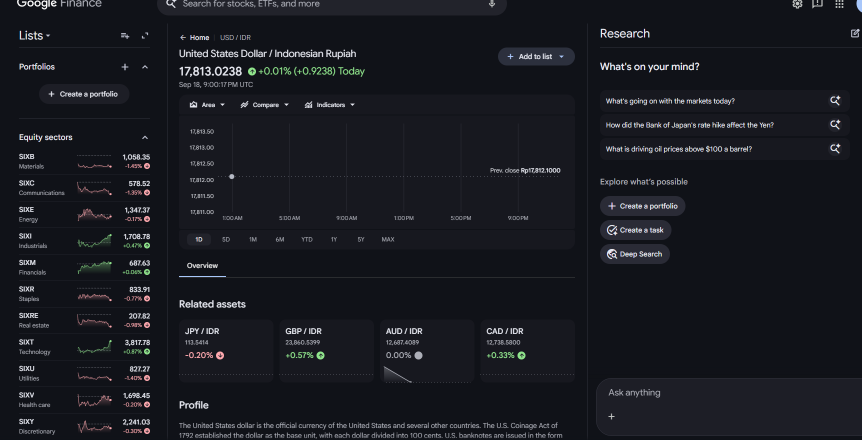Open the AUD / IDR related asset card
The width and height of the screenshot is (862, 440).
[x=427, y=351]
